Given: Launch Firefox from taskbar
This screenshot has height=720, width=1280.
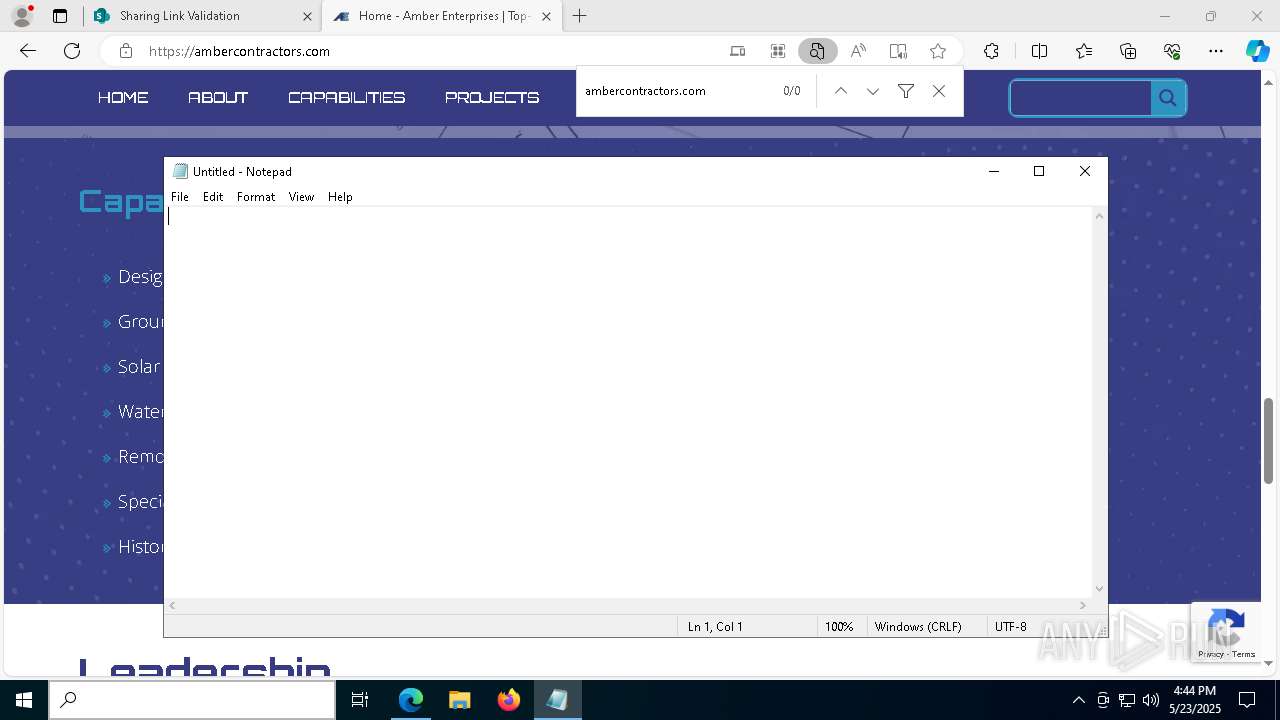Looking at the screenshot, I should coord(509,700).
